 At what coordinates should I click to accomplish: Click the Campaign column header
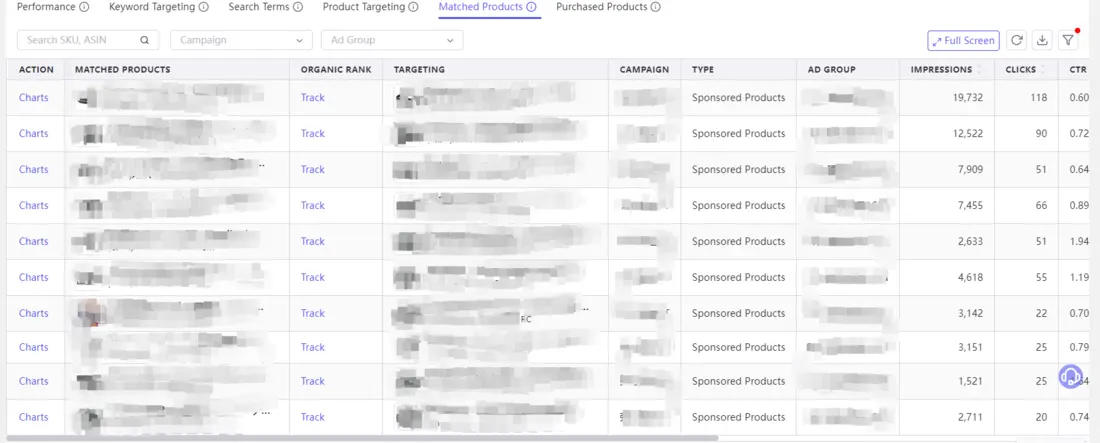point(644,70)
